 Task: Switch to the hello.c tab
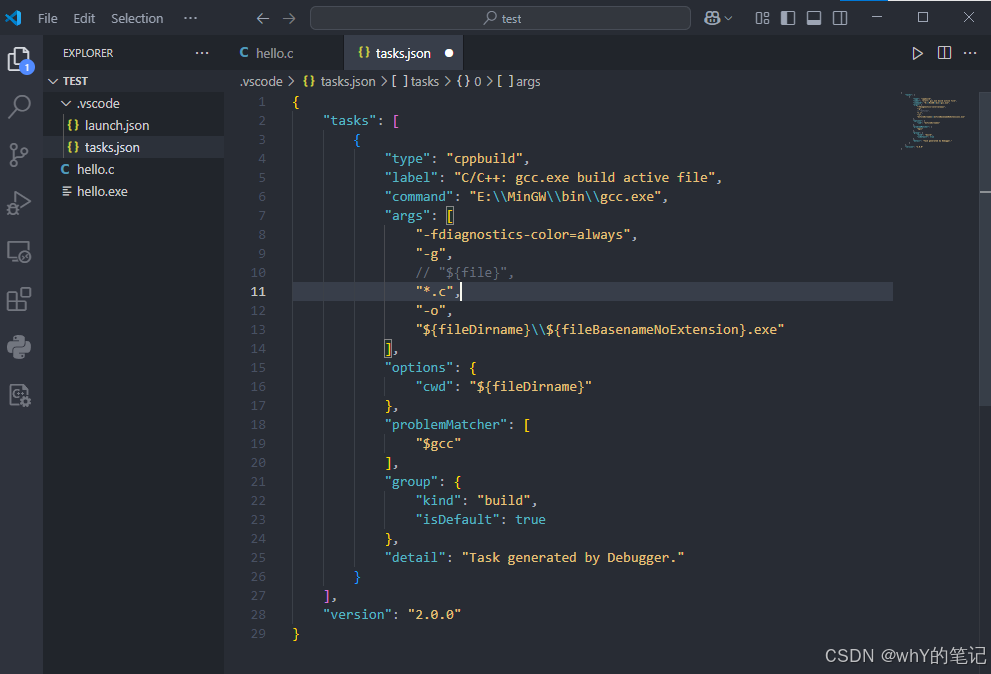274,53
